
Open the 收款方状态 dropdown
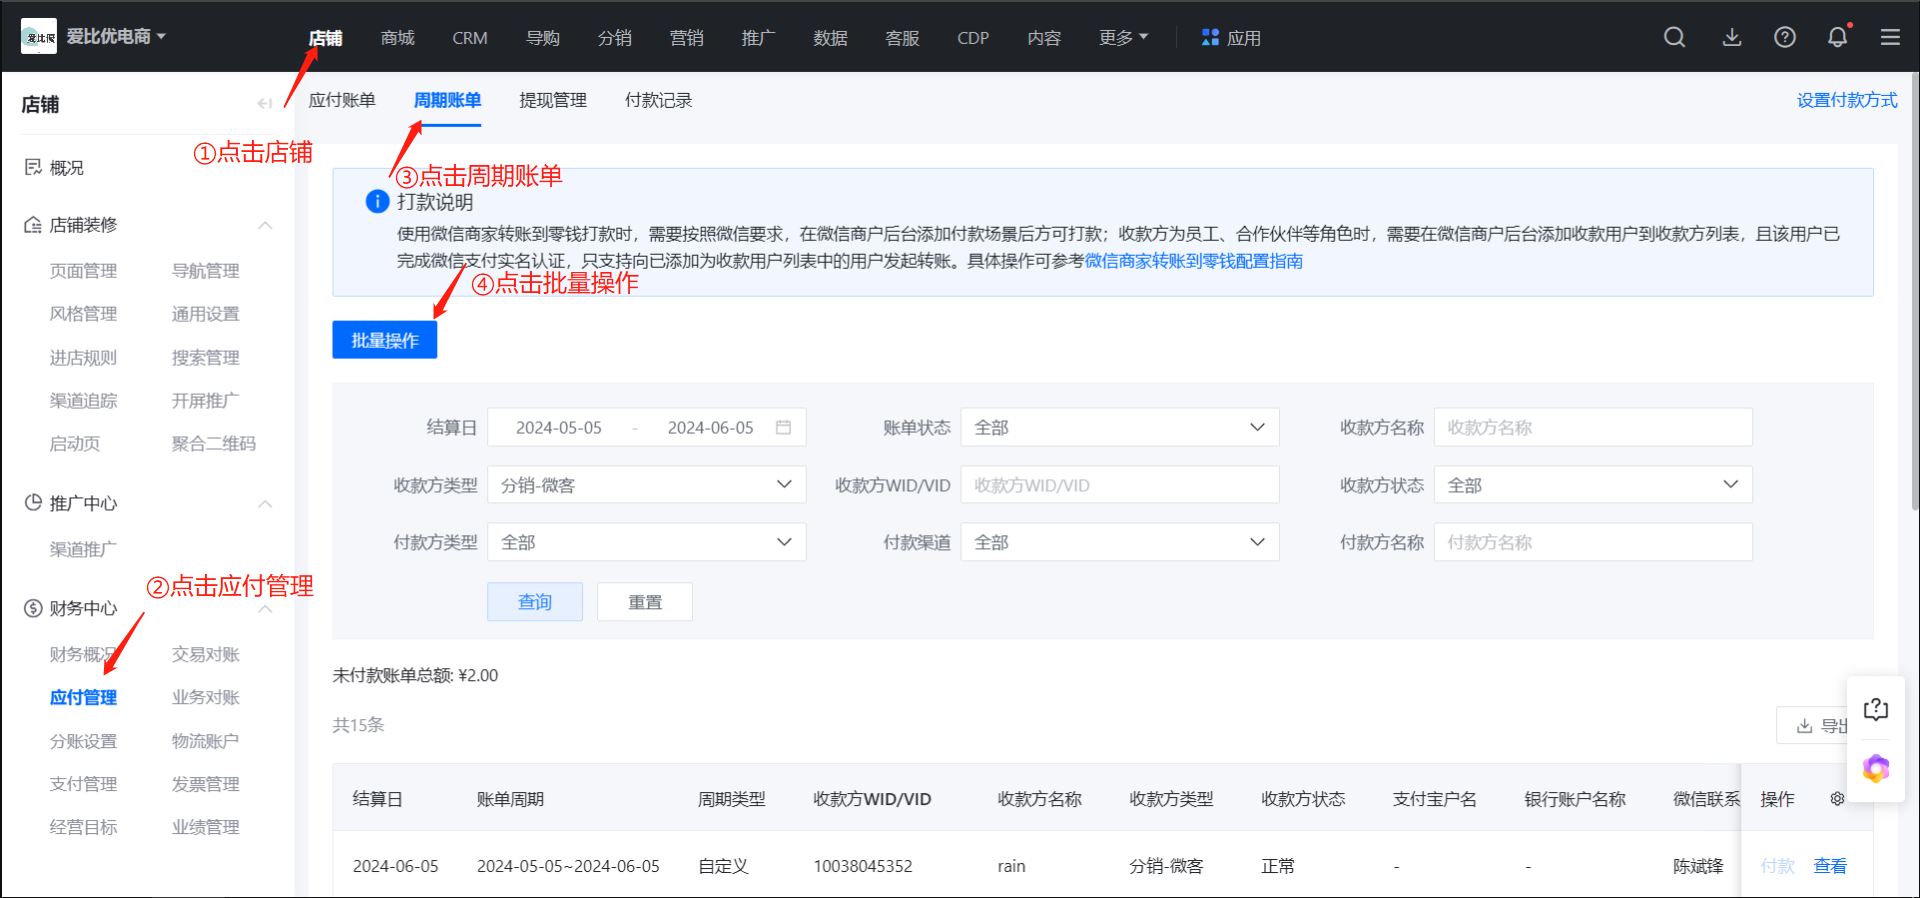pos(1593,485)
